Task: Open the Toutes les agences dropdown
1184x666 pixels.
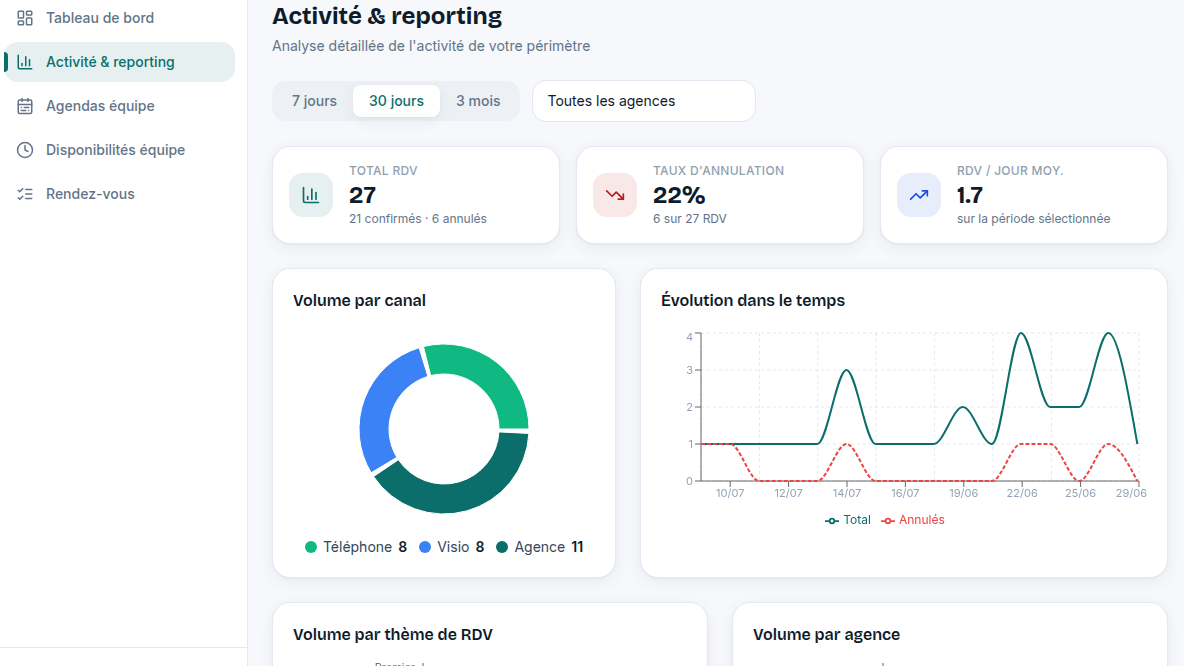Action: point(643,101)
